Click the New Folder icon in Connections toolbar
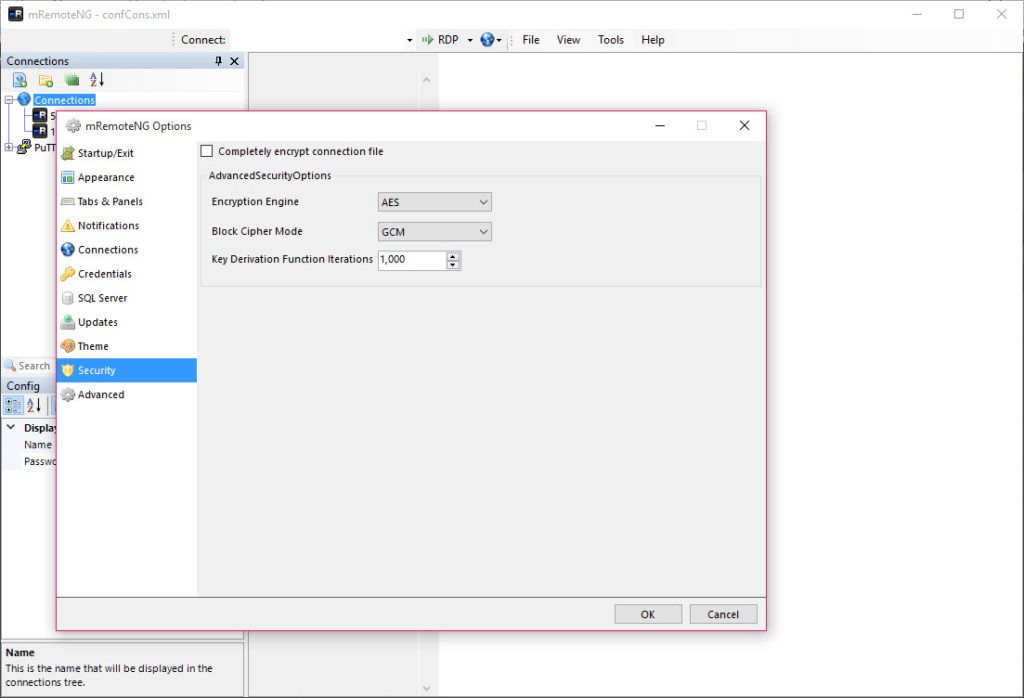 point(46,80)
